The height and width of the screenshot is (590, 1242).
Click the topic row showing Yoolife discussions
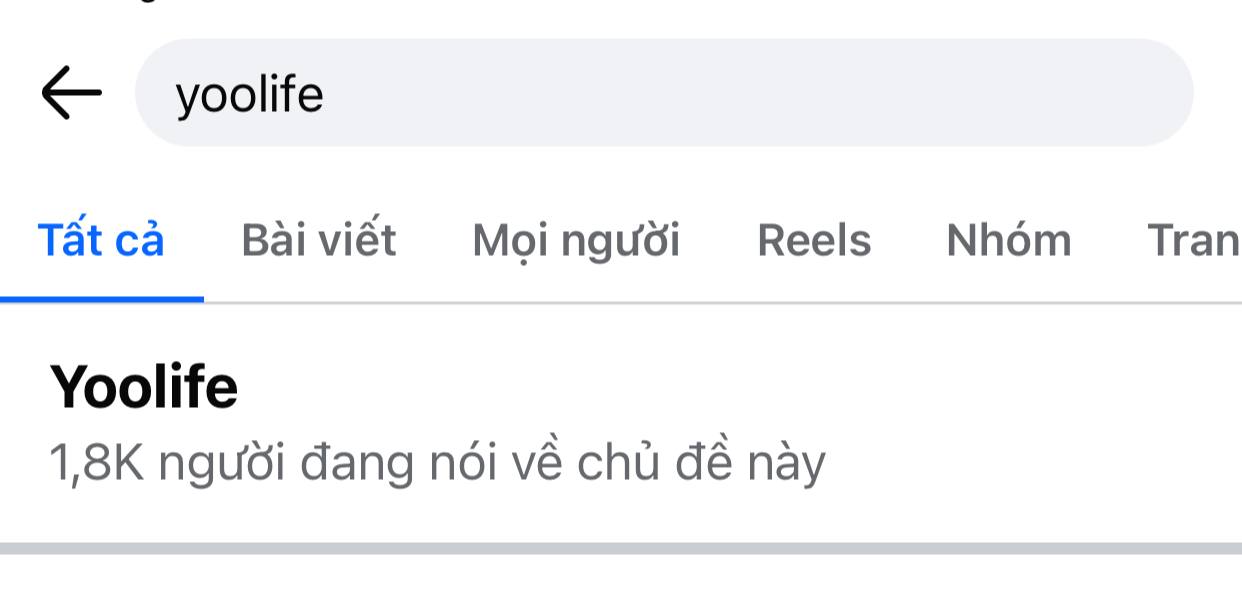621,424
